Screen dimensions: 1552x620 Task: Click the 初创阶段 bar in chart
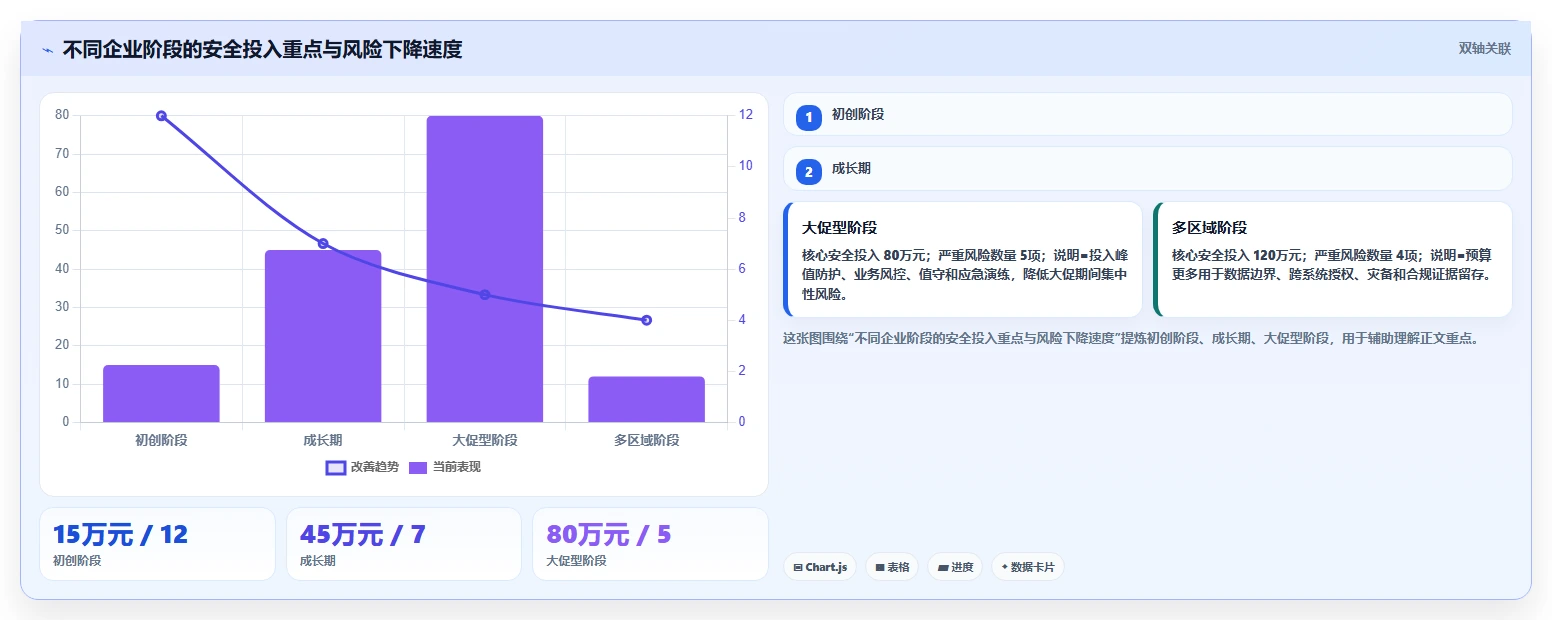tap(161, 394)
